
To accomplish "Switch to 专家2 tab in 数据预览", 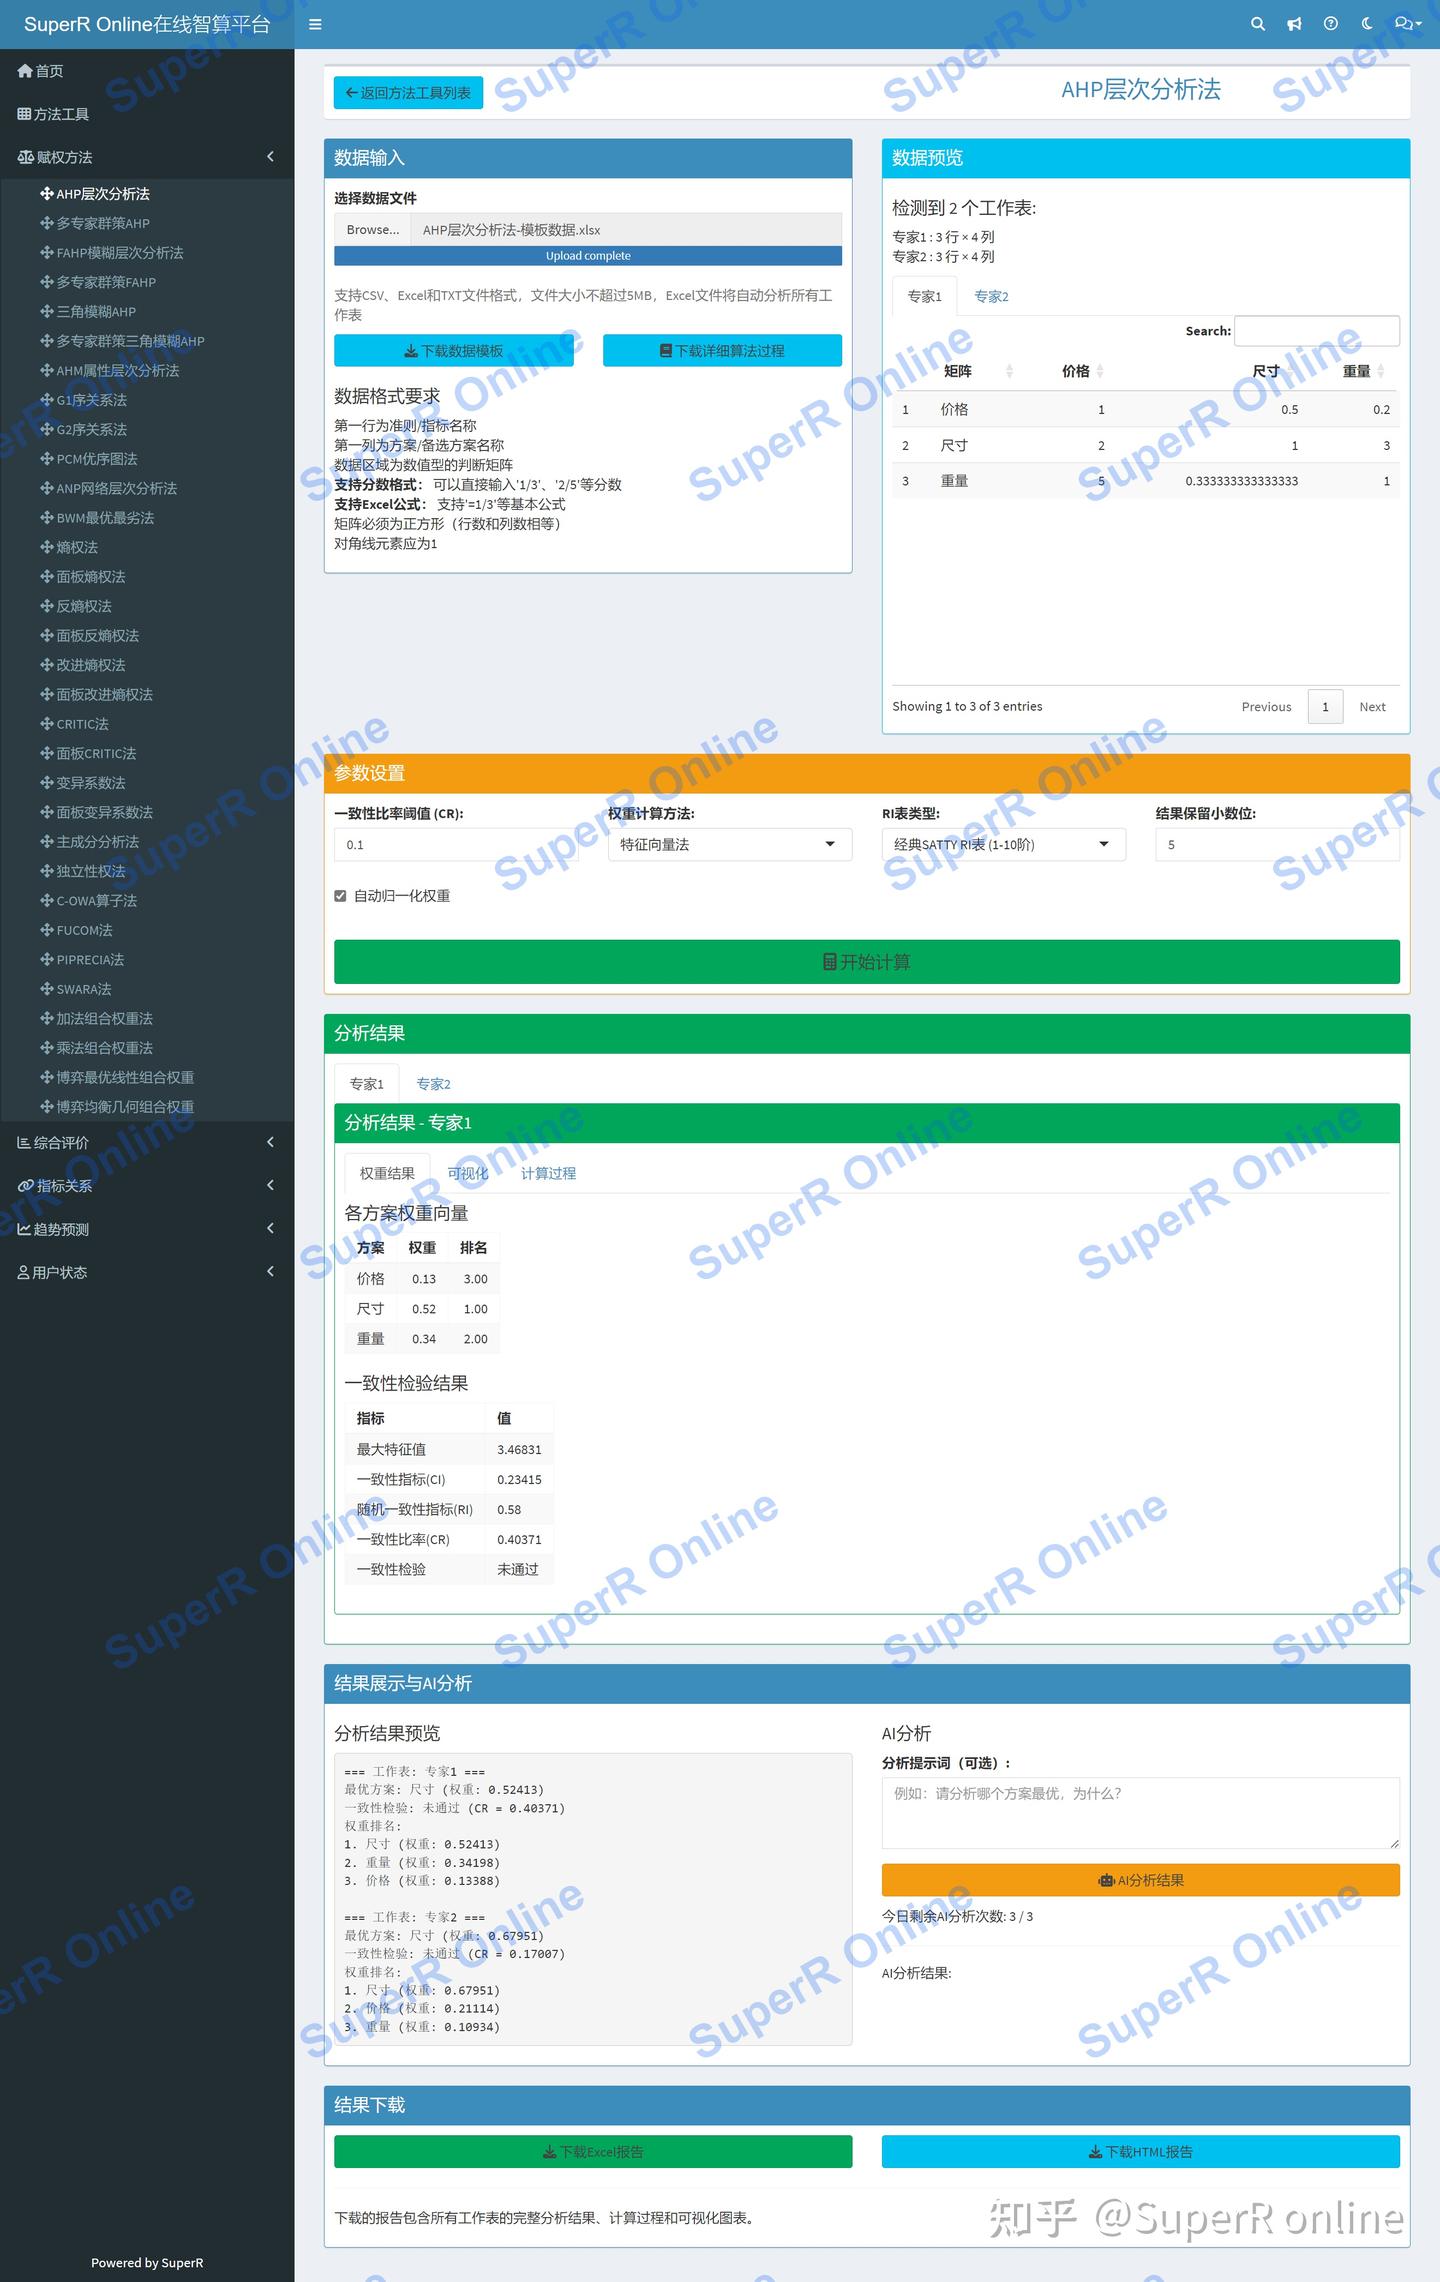I will click(x=991, y=296).
